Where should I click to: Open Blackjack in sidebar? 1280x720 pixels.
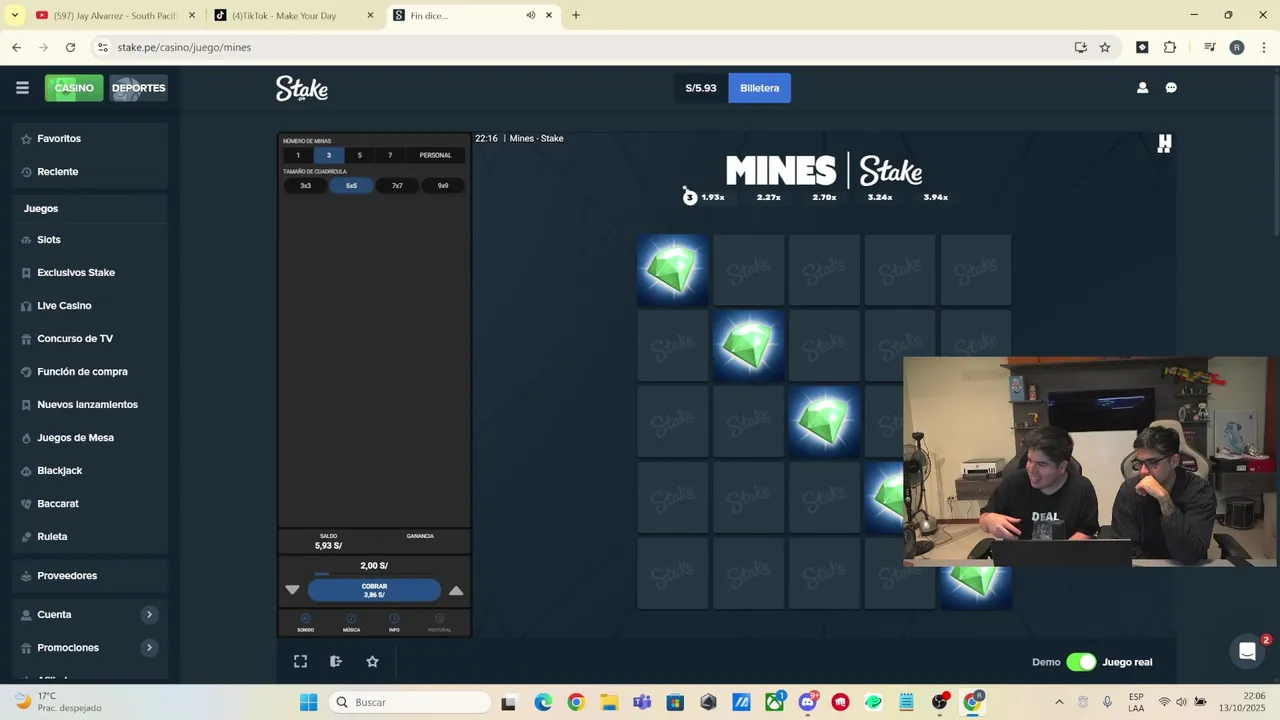59,471
